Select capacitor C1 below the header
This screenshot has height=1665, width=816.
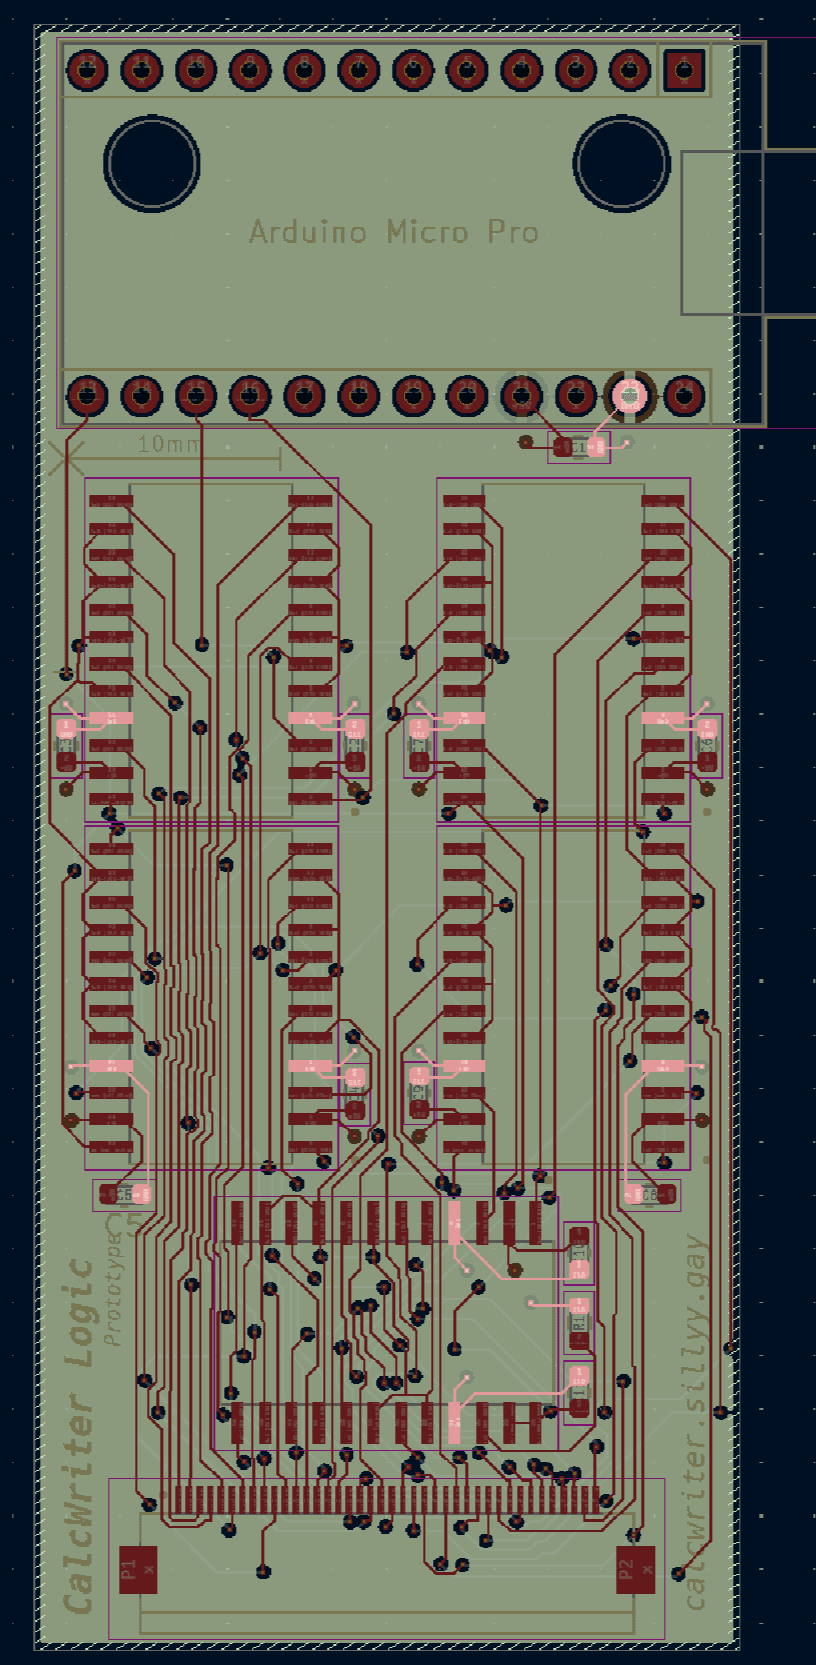pos(580,448)
